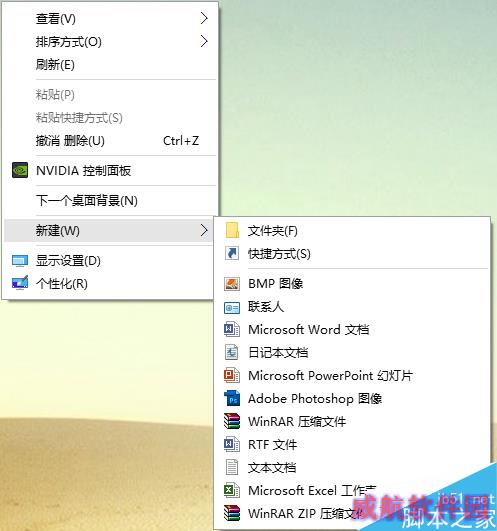Click the 联系人 contact card icon
The image size is (497, 531).
pos(232,307)
